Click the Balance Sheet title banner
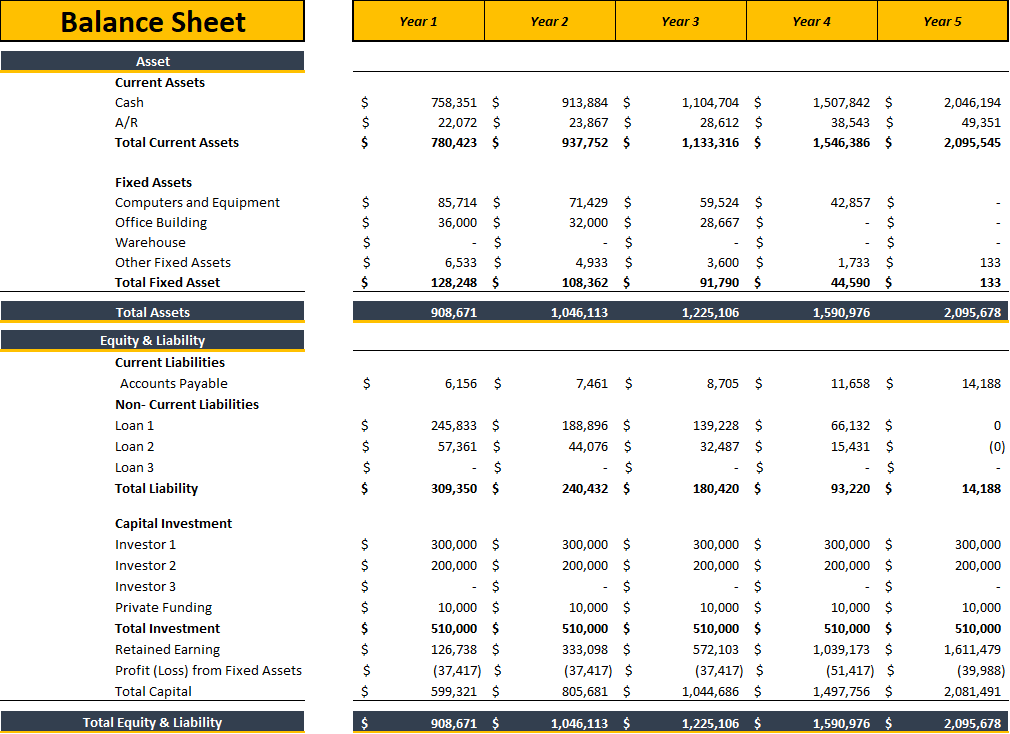 click(152, 21)
